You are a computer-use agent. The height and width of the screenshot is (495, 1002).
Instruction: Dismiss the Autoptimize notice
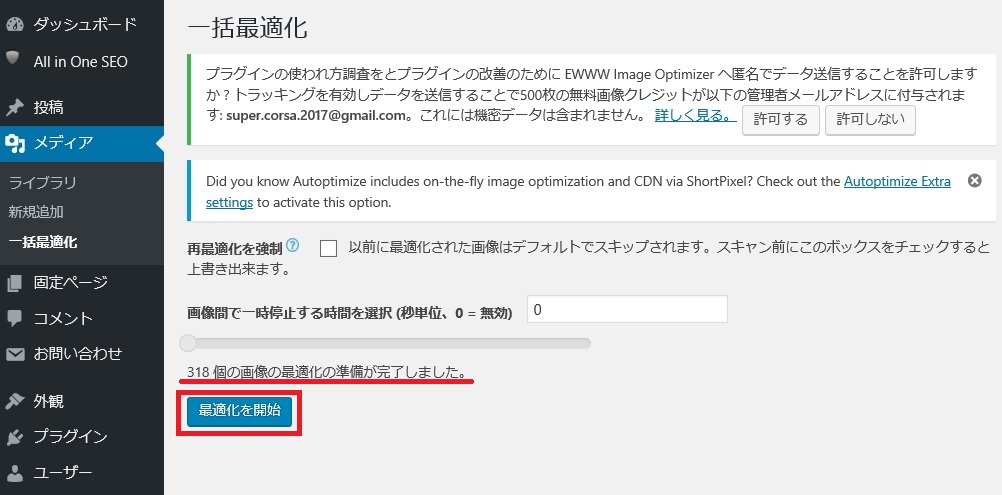974,181
